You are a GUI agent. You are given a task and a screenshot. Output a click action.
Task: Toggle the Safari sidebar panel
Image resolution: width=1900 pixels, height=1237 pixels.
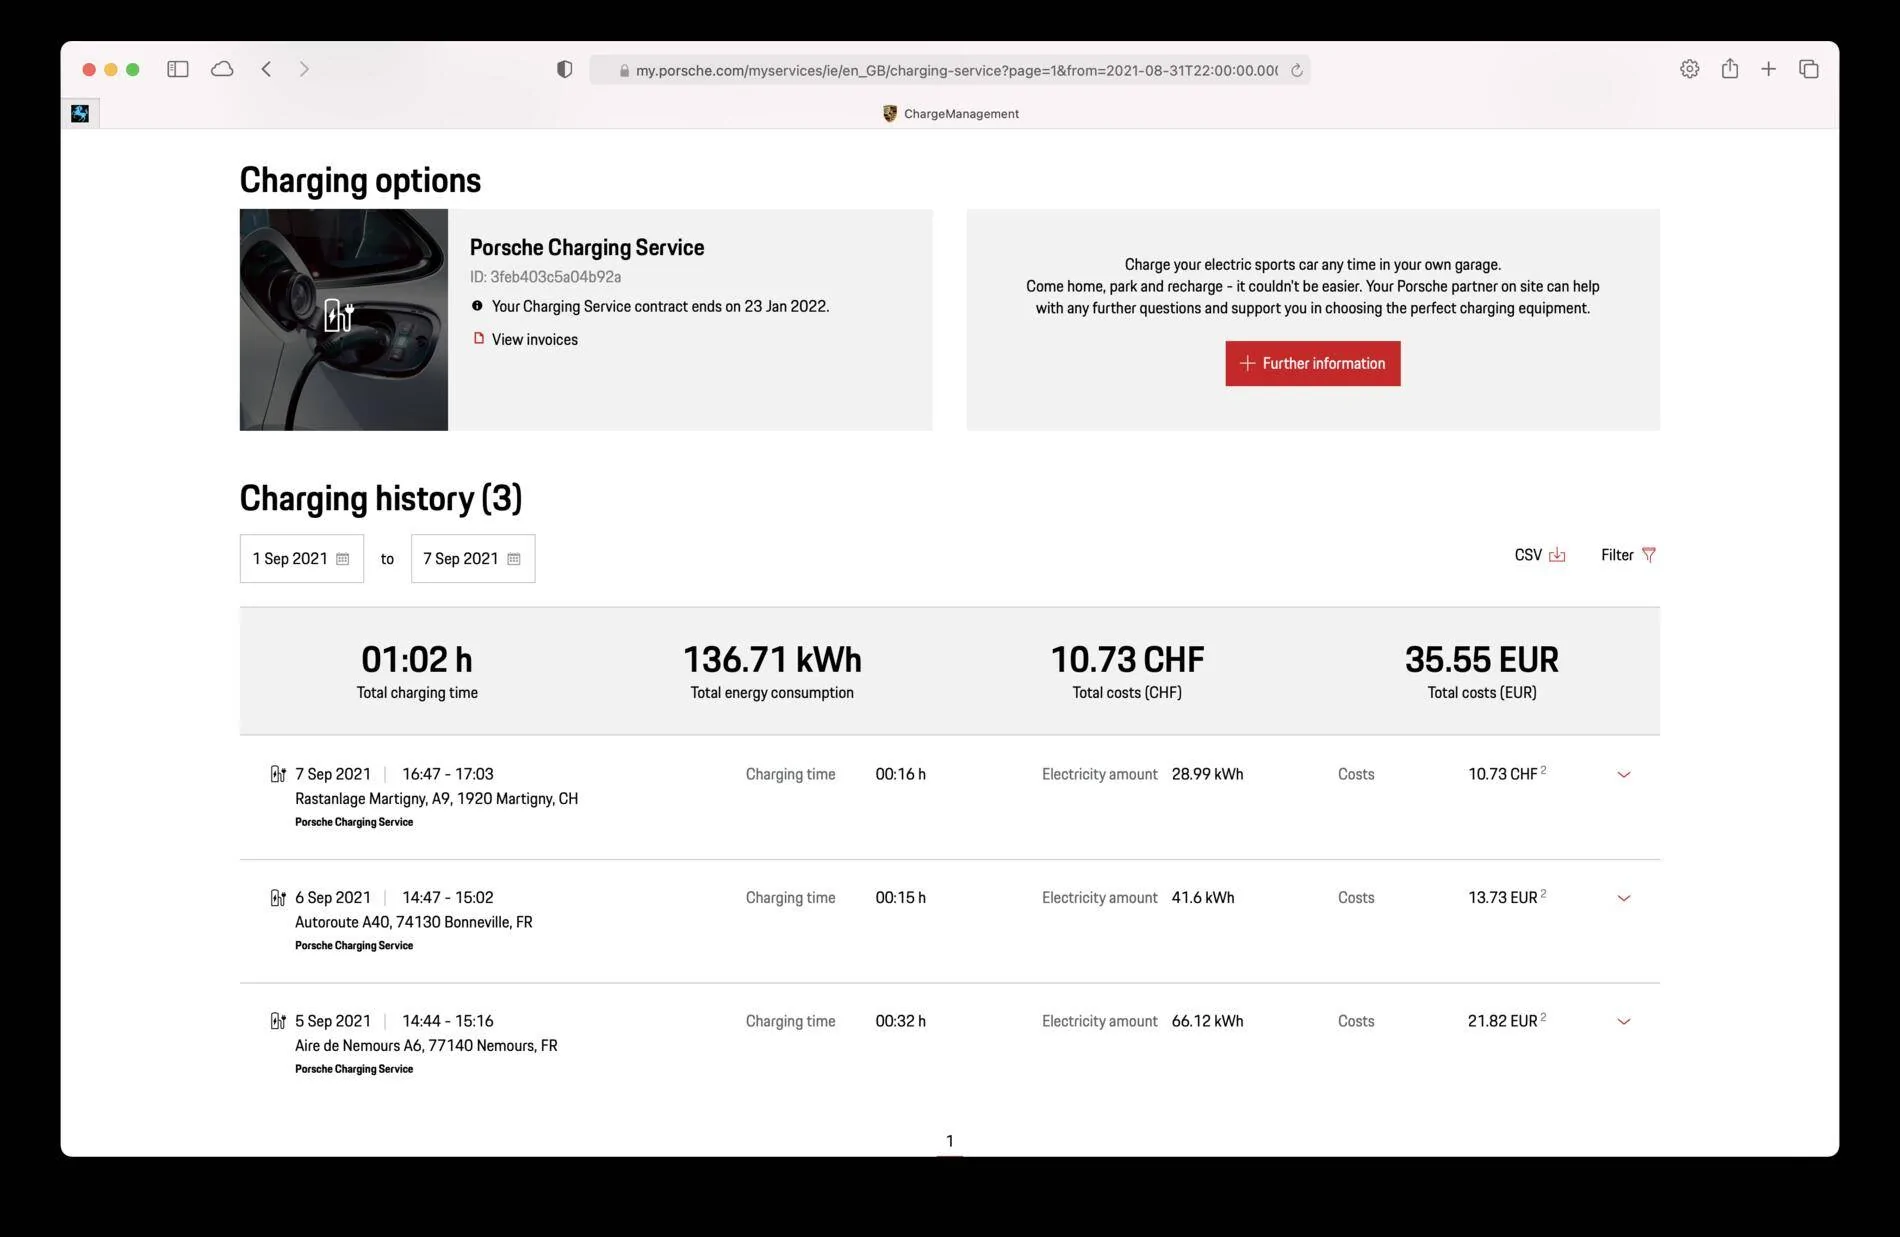[178, 69]
